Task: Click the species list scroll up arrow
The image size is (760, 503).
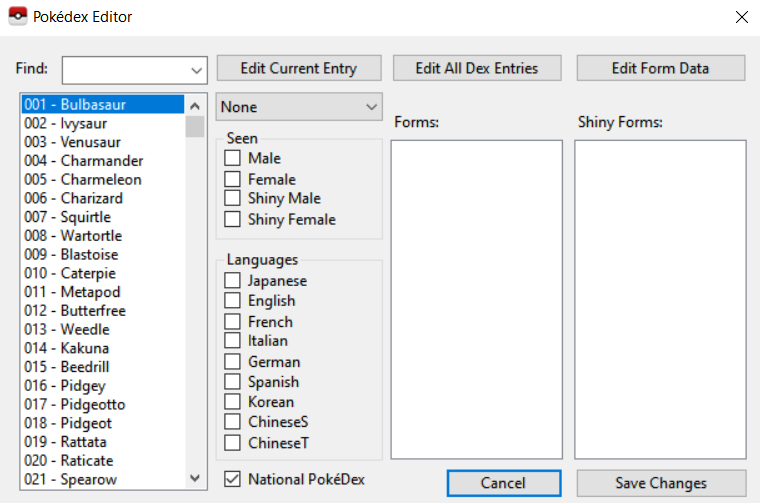Action: point(195,105)
